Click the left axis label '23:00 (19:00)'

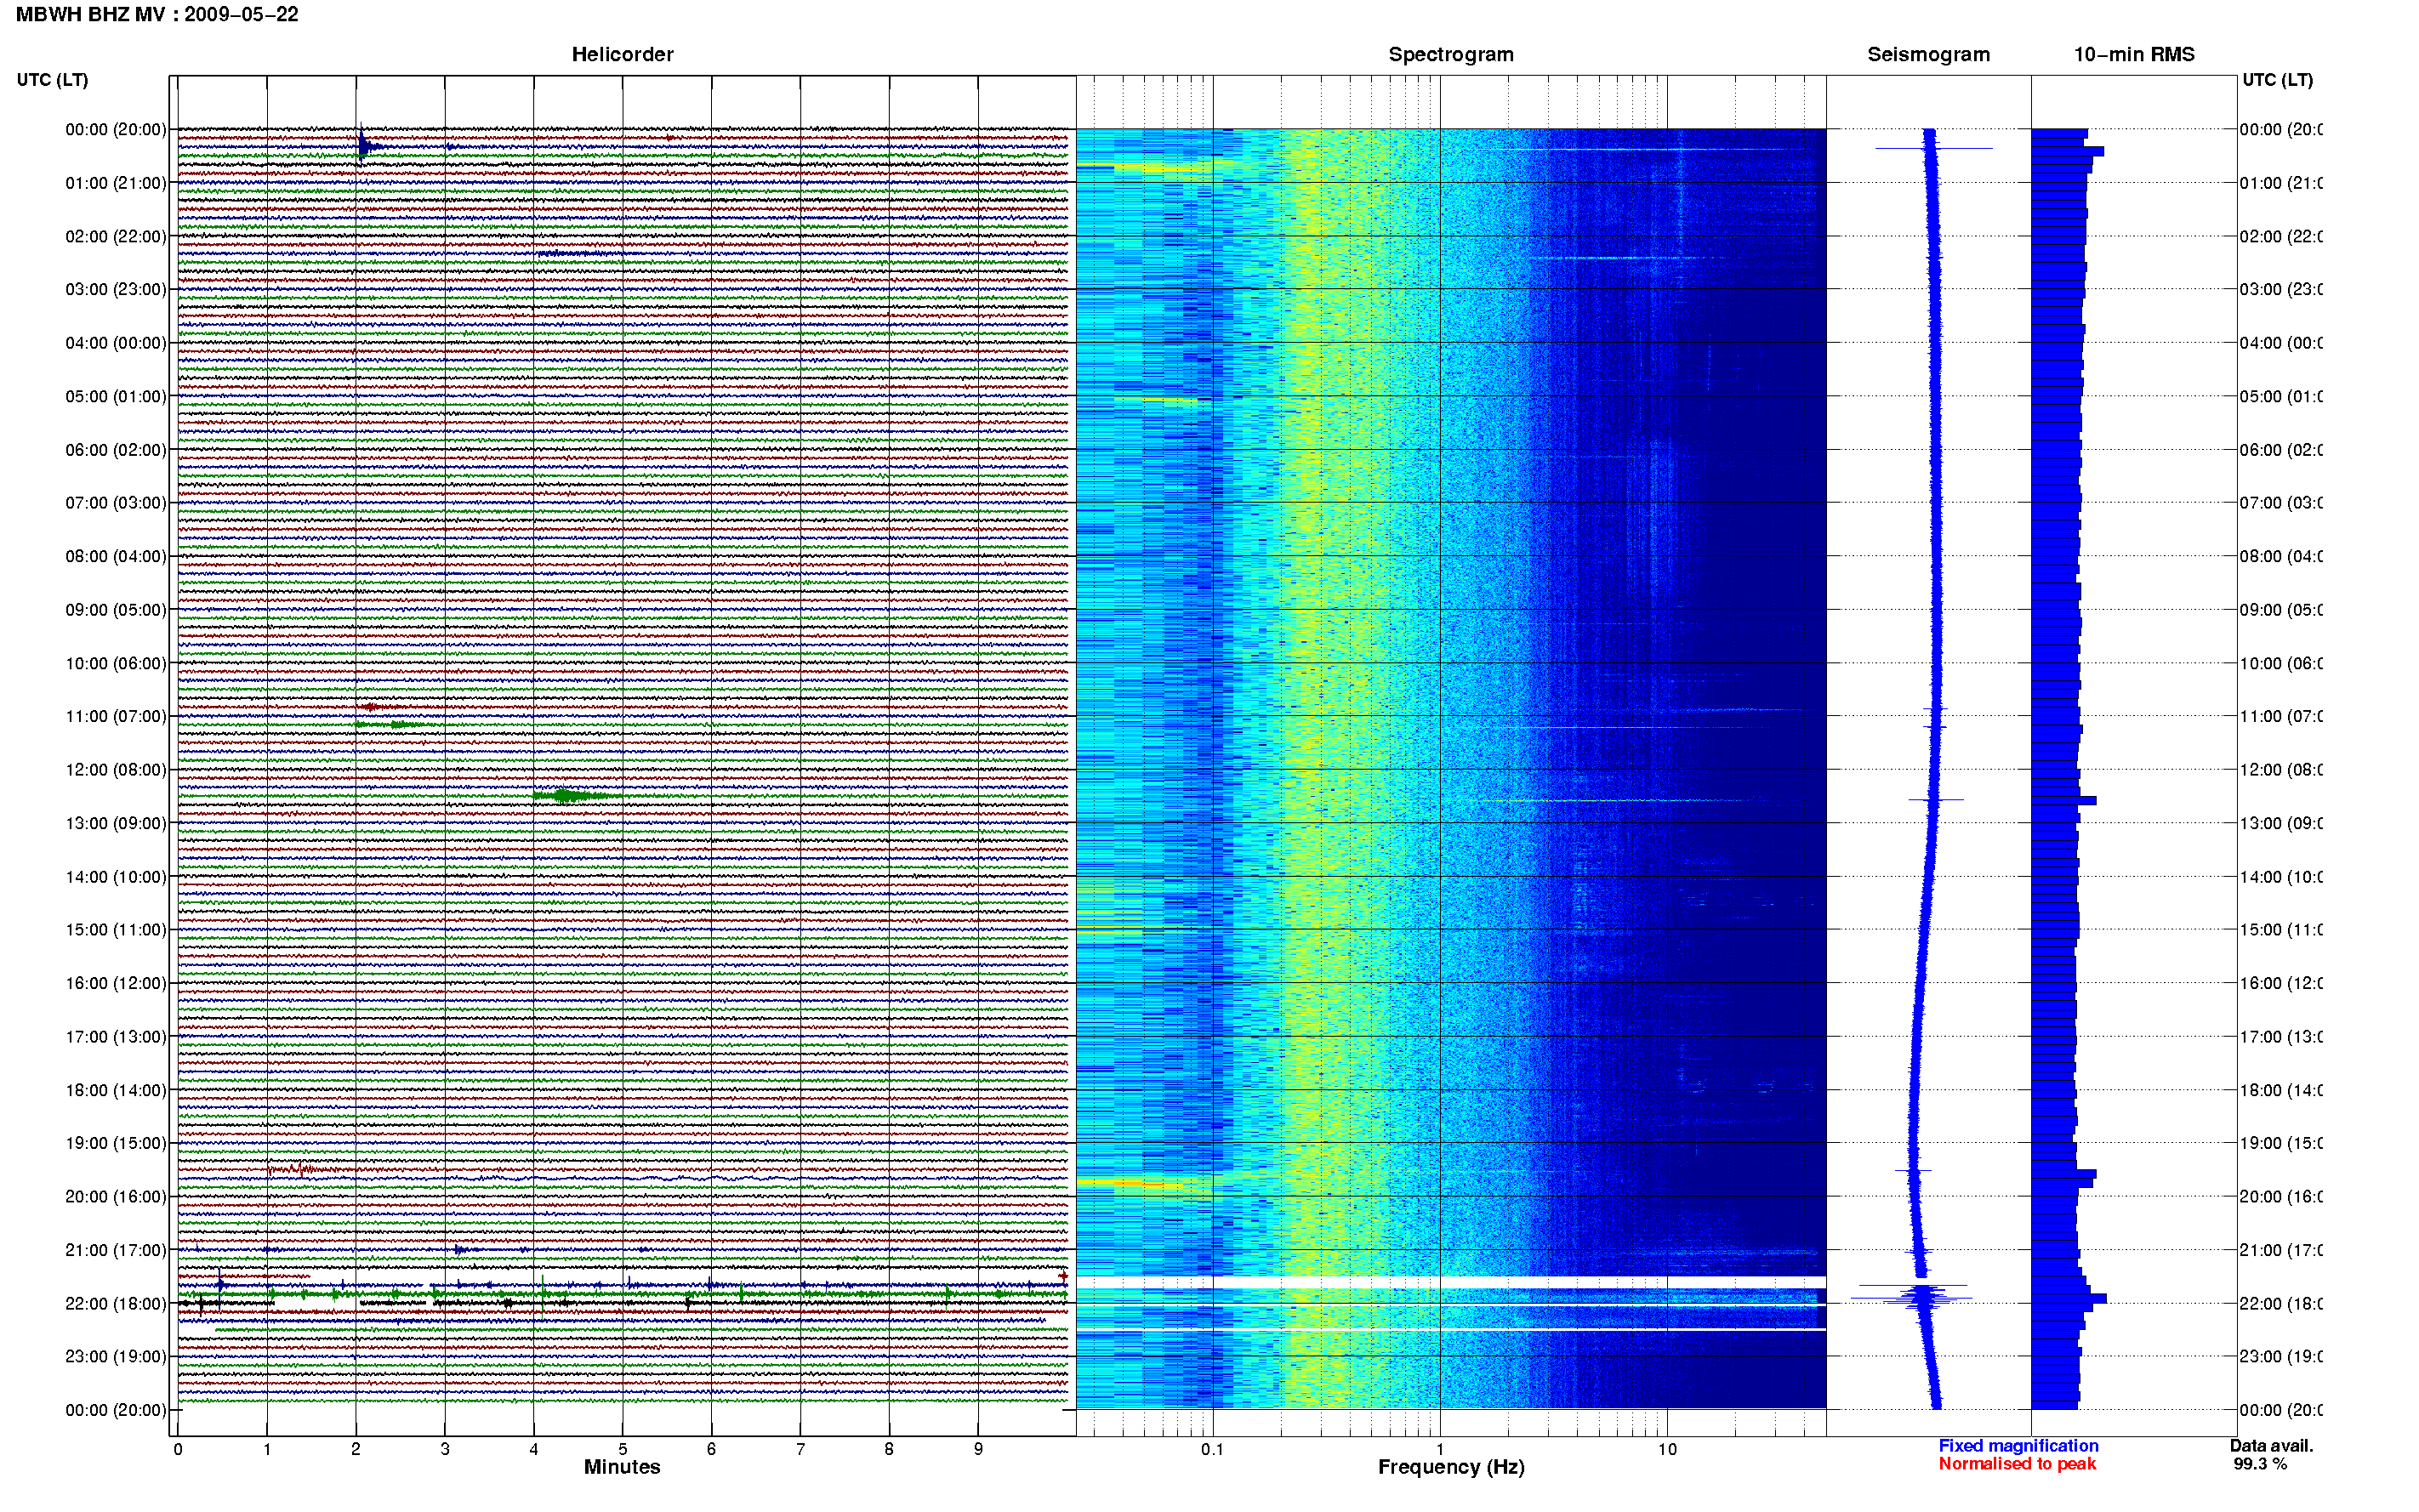coord(116,1356)
